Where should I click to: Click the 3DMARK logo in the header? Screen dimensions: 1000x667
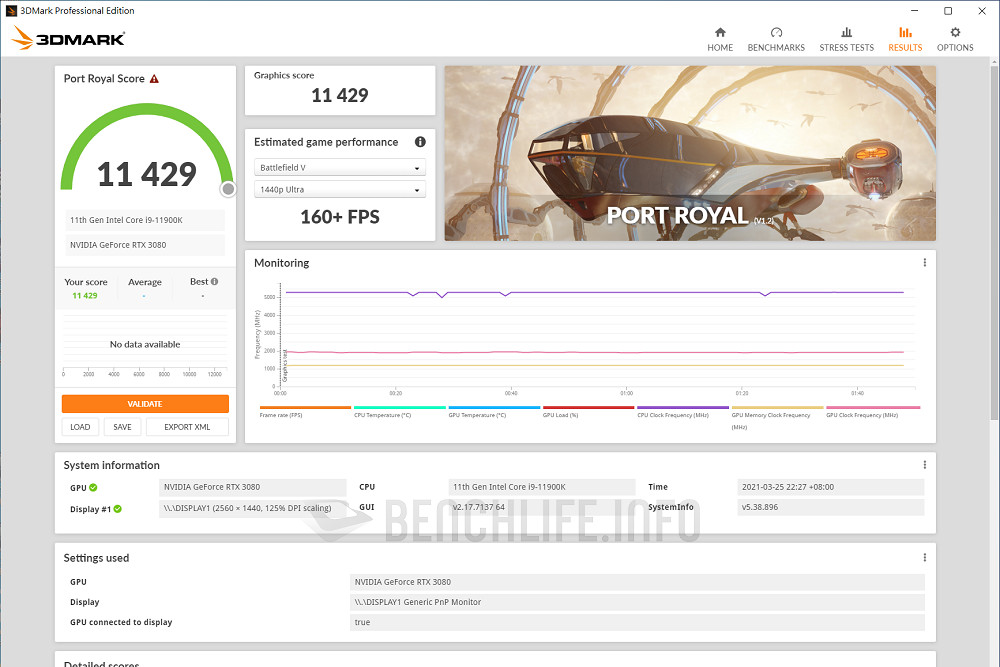click(68, 38)
